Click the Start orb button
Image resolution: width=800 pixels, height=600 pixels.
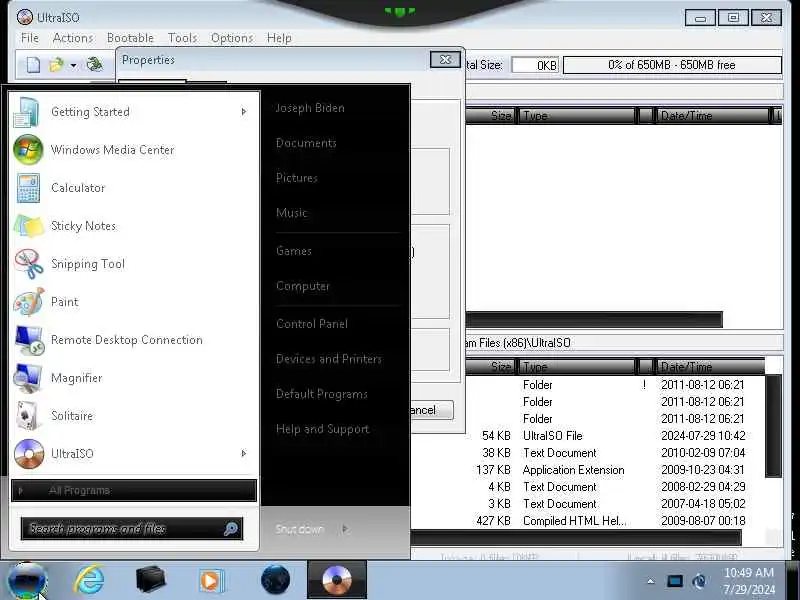point(27,581)
